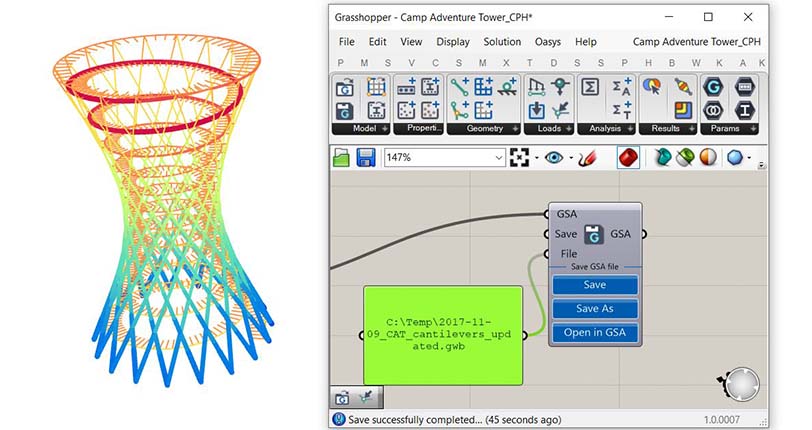Open the Edit menu
Screen dimensions: 812x430
click(x=378, y=41)
